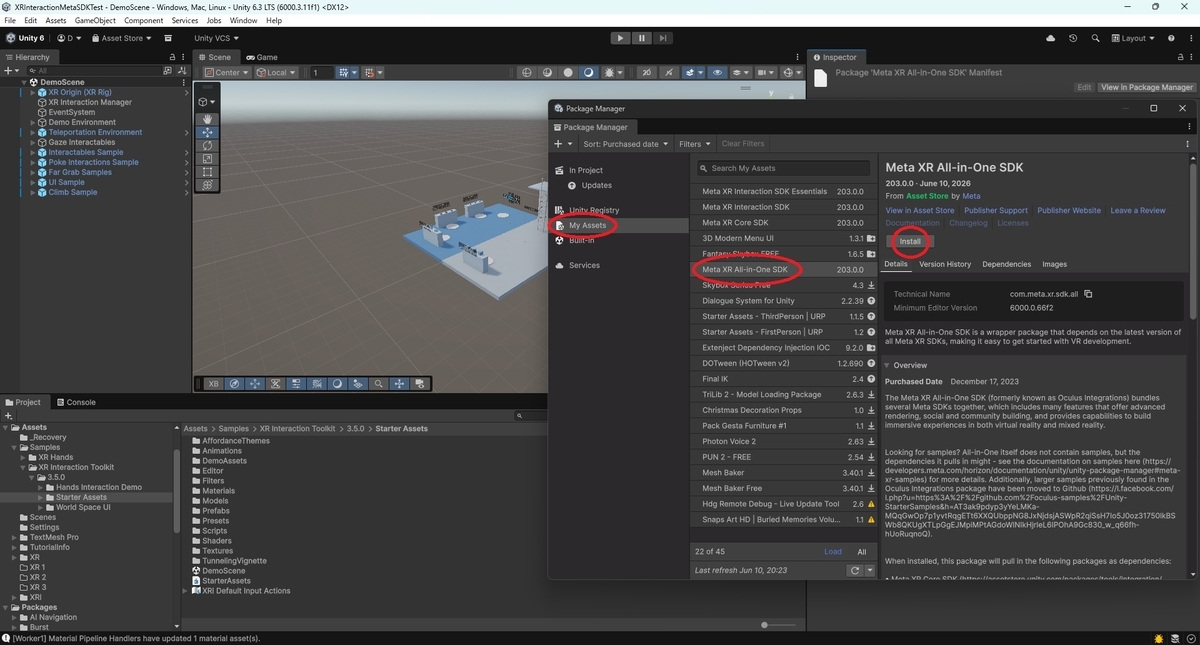Select In Project in Package Manager sidebar

(x=586, y=170)
